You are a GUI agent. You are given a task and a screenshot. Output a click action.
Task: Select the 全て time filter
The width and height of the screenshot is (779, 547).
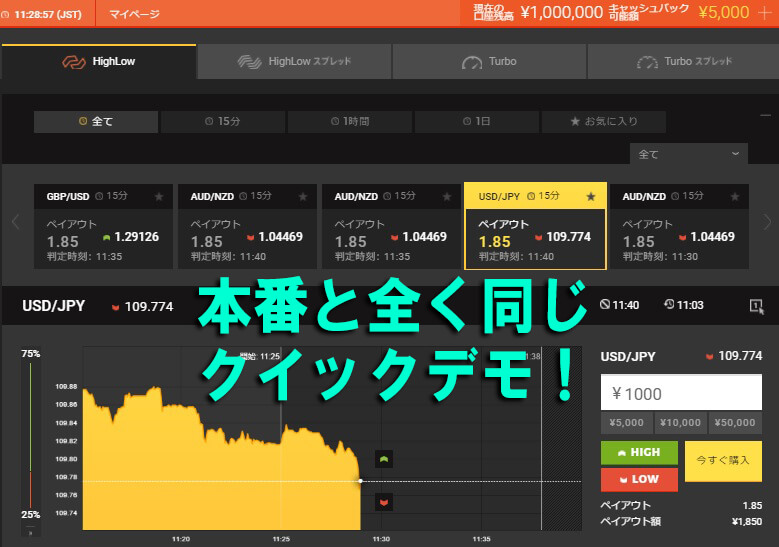(96, 121)
